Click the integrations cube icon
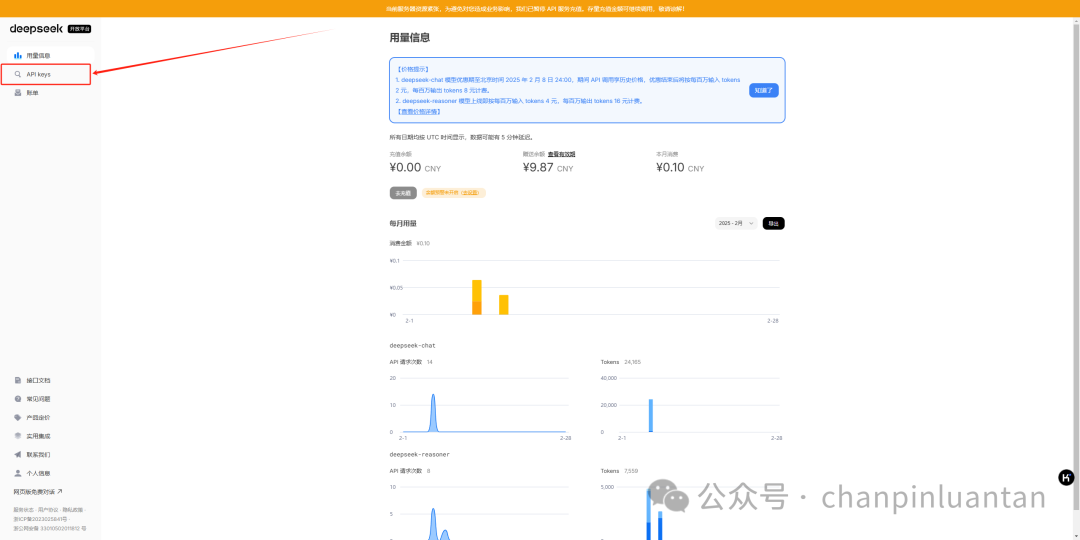 click(18, 436)
